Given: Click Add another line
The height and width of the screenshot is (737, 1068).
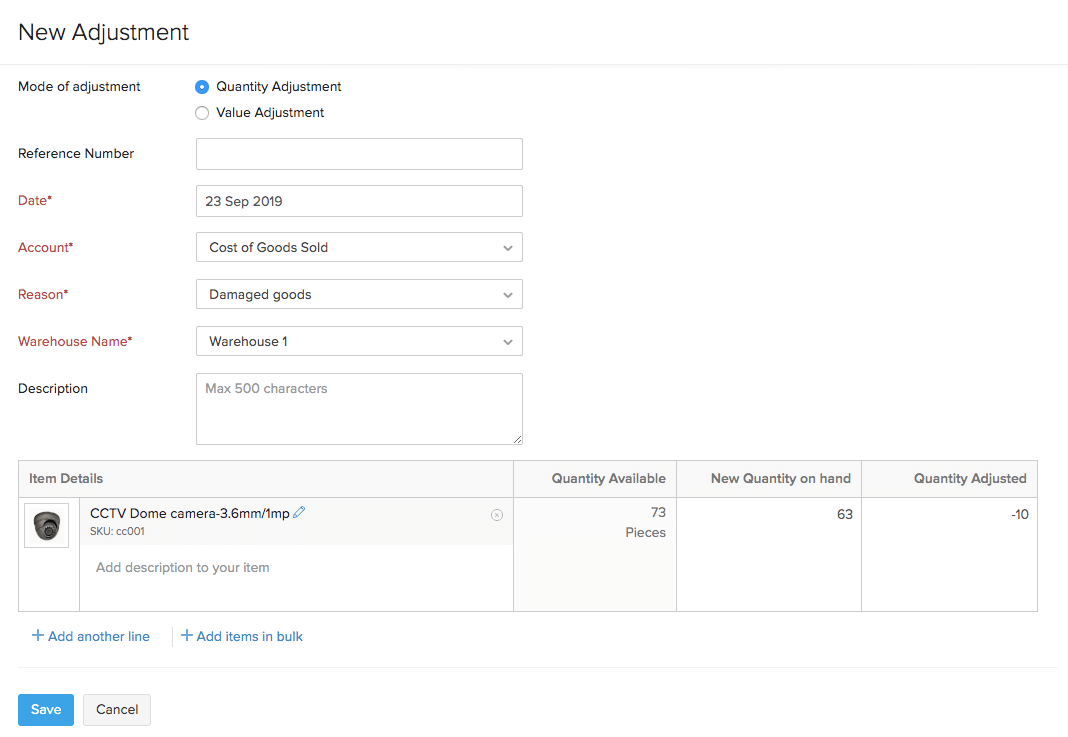Looking at the screenshot, I should [x=90, y=636].
